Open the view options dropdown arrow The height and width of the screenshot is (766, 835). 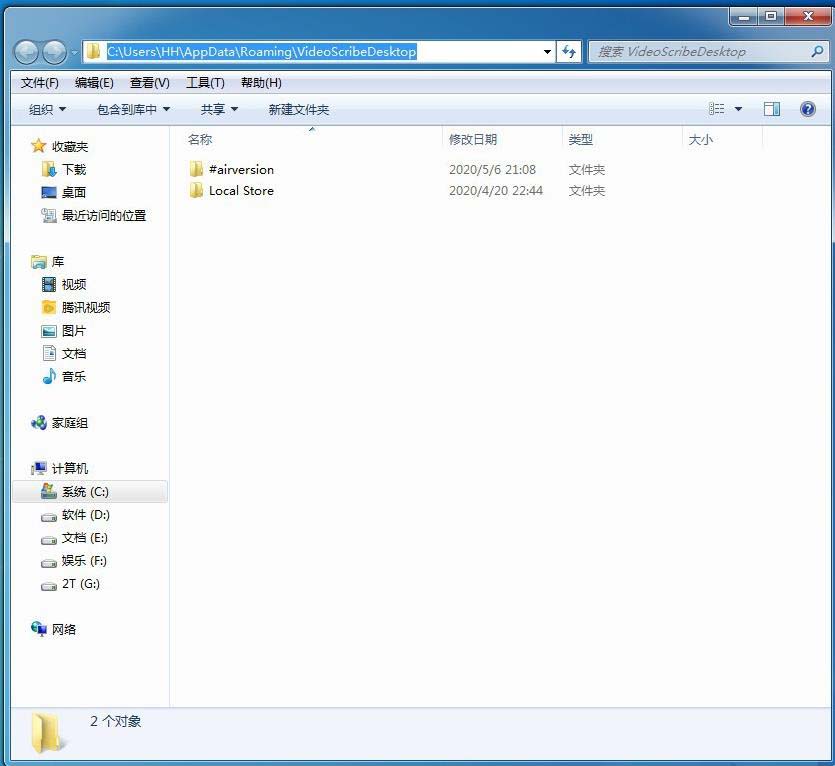coord(738,109)
